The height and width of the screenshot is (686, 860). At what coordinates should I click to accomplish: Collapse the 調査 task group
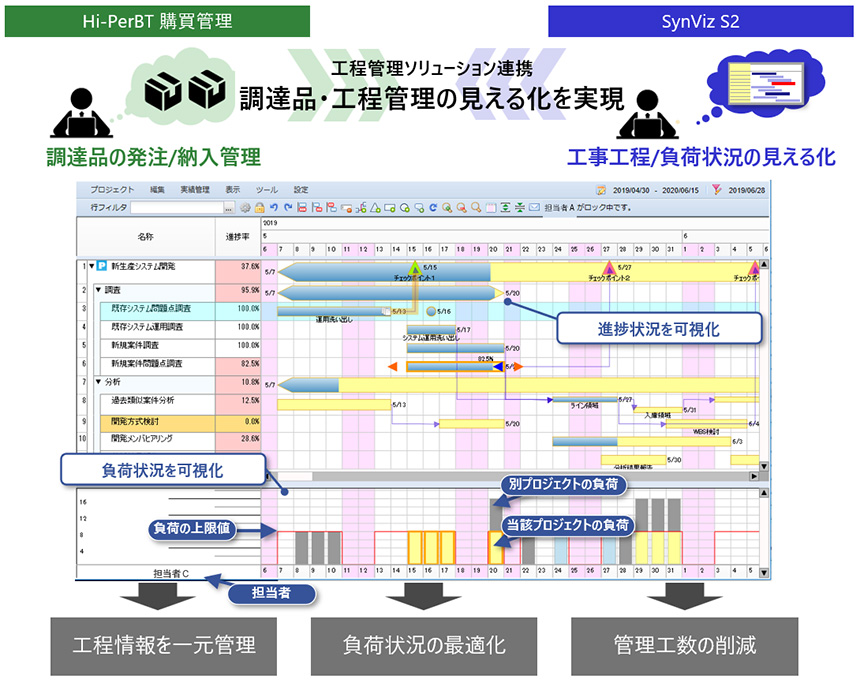98,290
